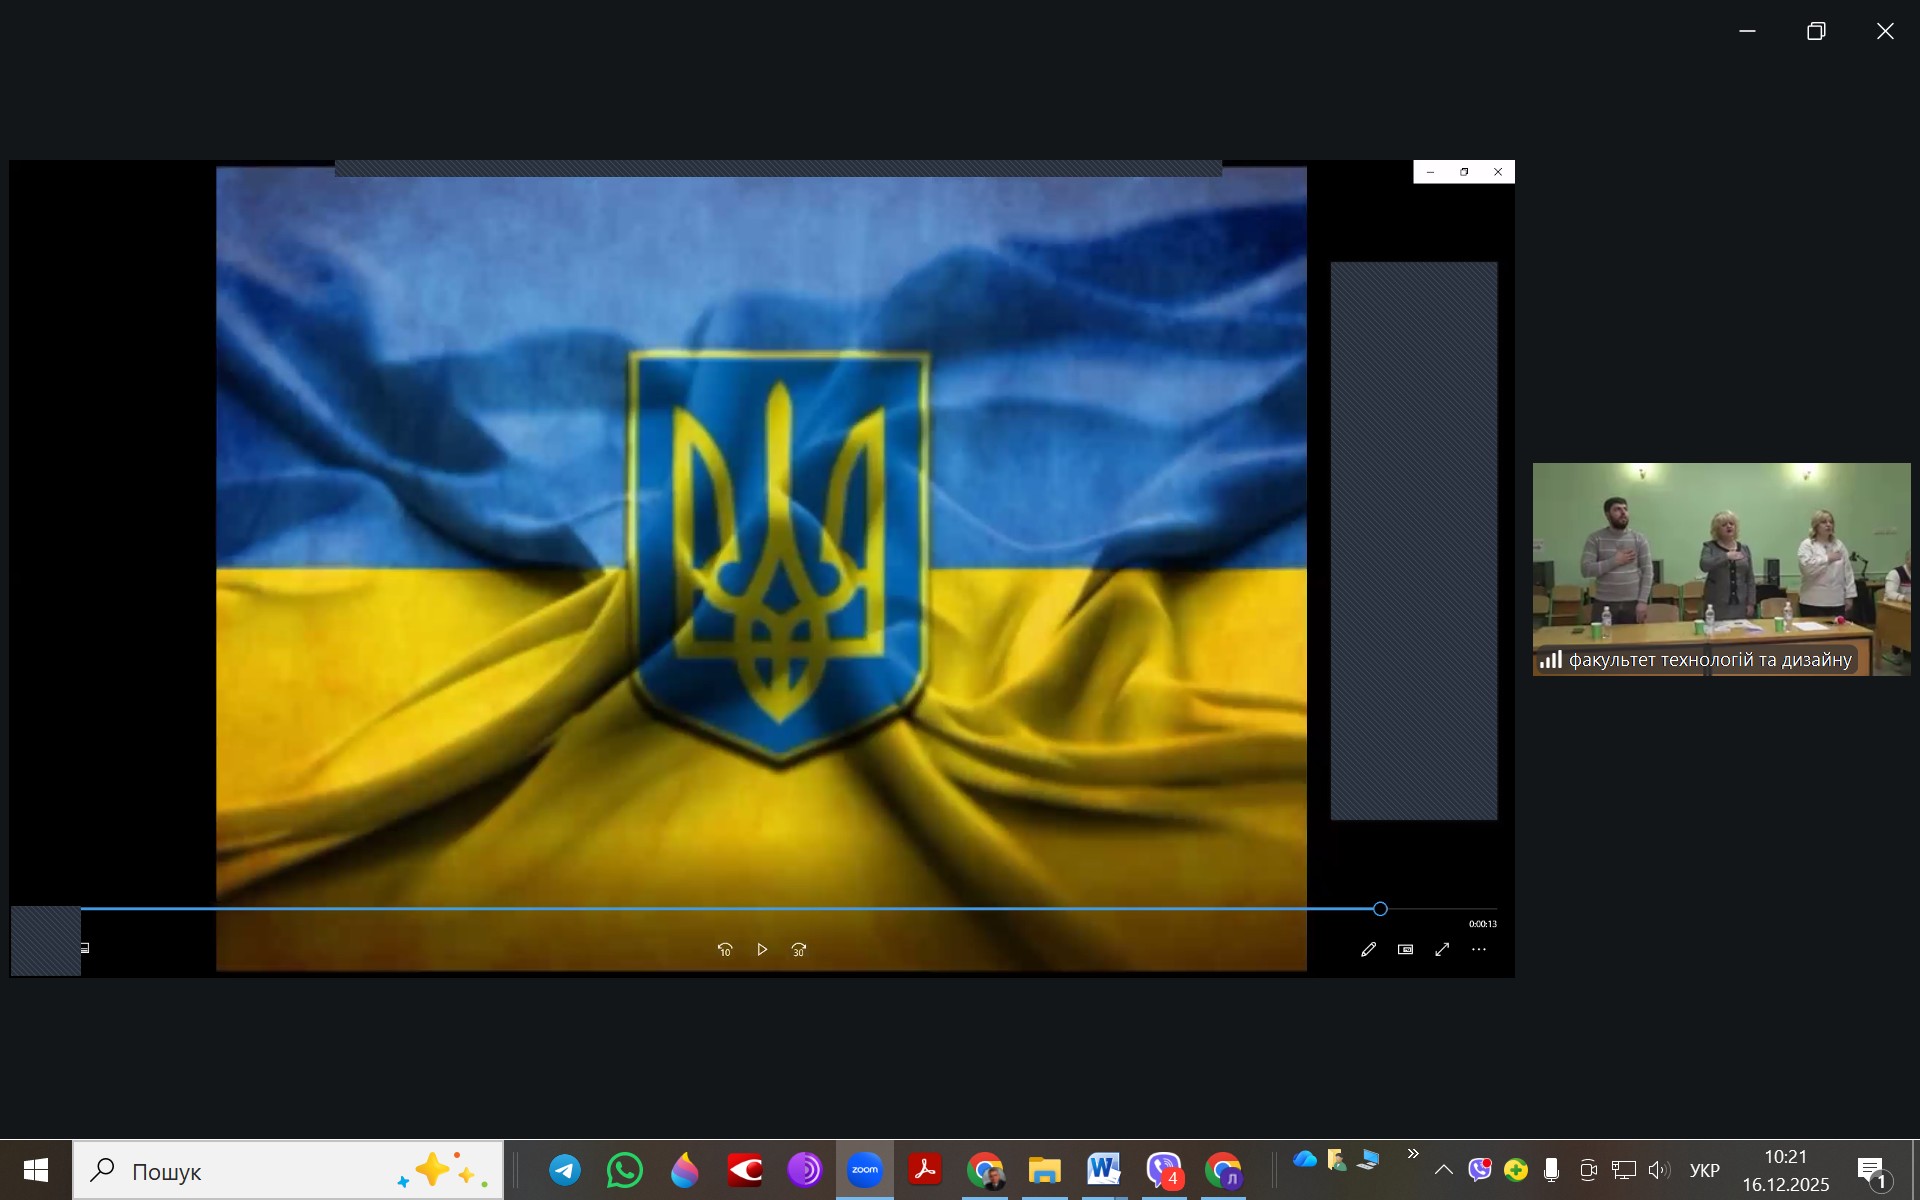Open Viber with 4 notifications in the taskbar
This screenshot has height=1200, width=1920.
[x=1164, y=1170]
